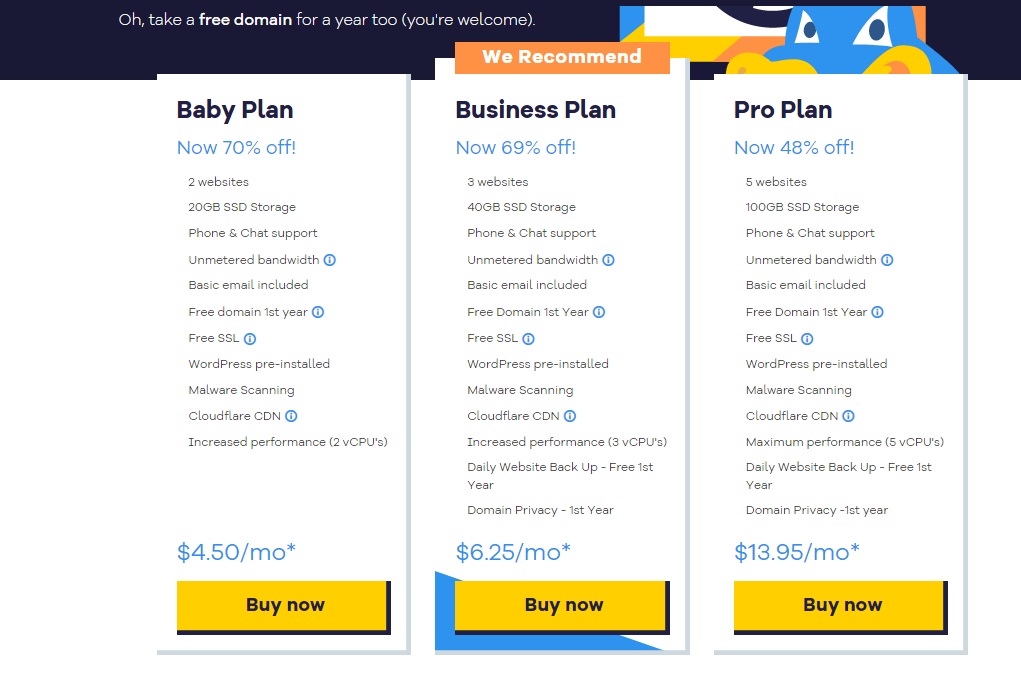The width and height of the screenshot is (1021, 677).
Task: Click the Business Plan $6.25/mo price
Action: point(513,552)
